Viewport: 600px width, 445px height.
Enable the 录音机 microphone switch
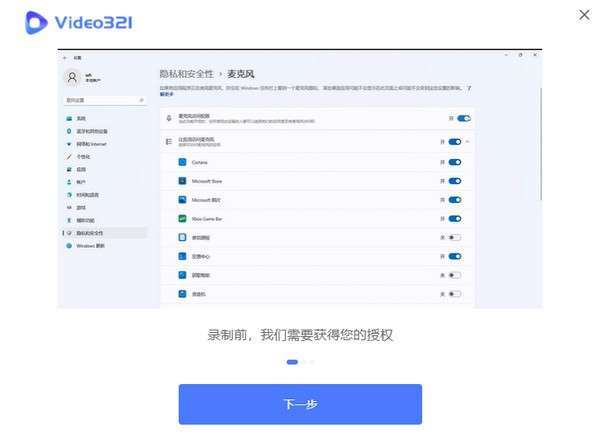coord(455,294)
